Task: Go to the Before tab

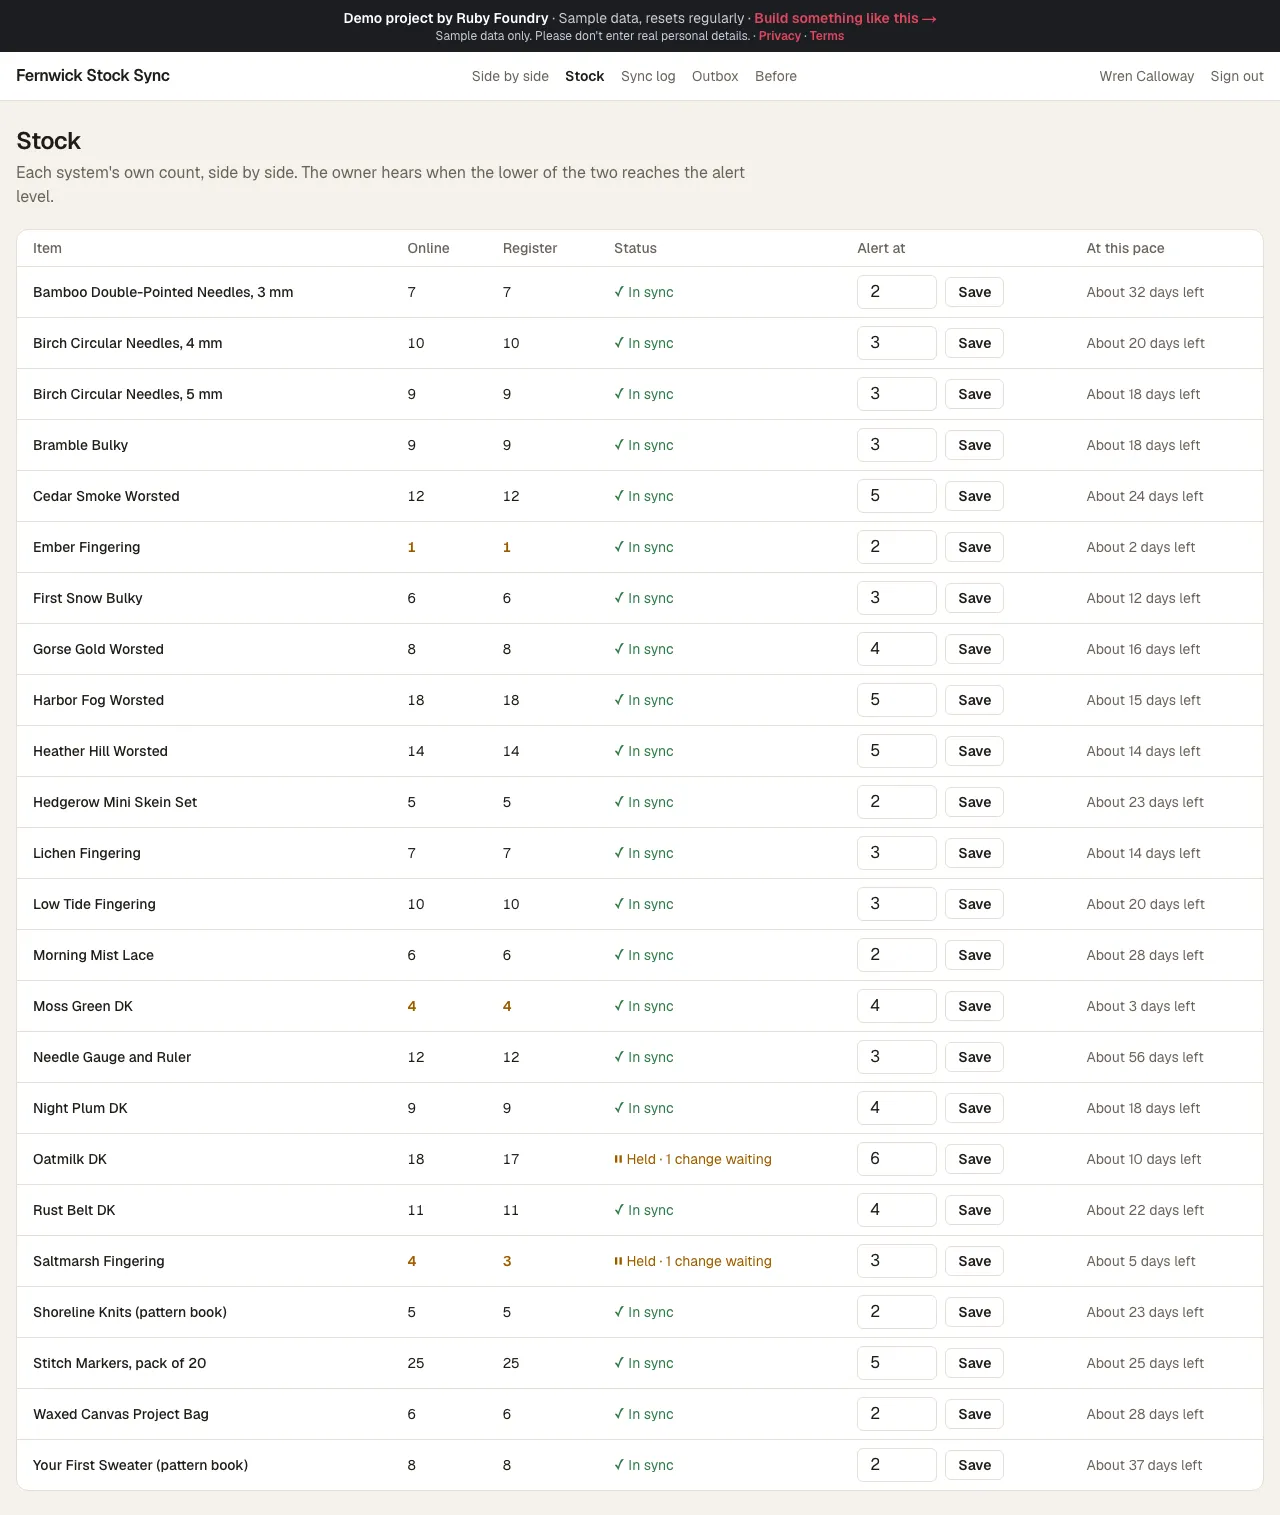Action: 776,76
